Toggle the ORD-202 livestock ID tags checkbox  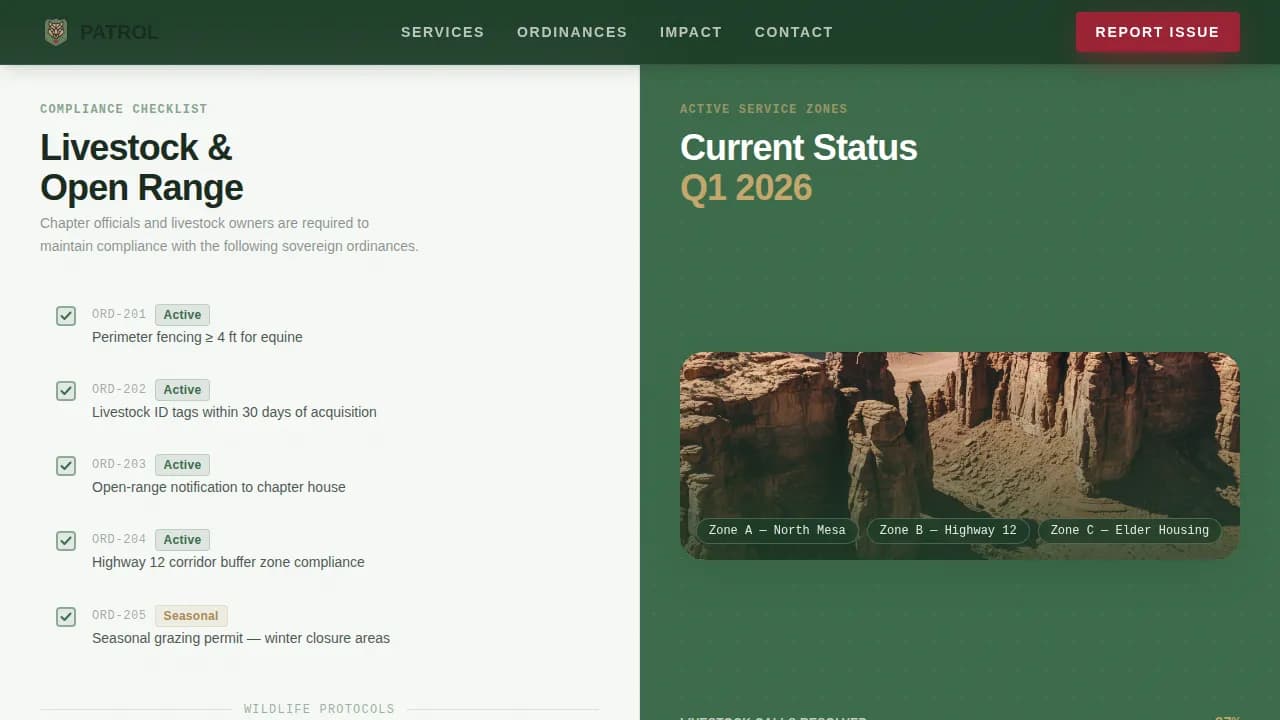66,391
